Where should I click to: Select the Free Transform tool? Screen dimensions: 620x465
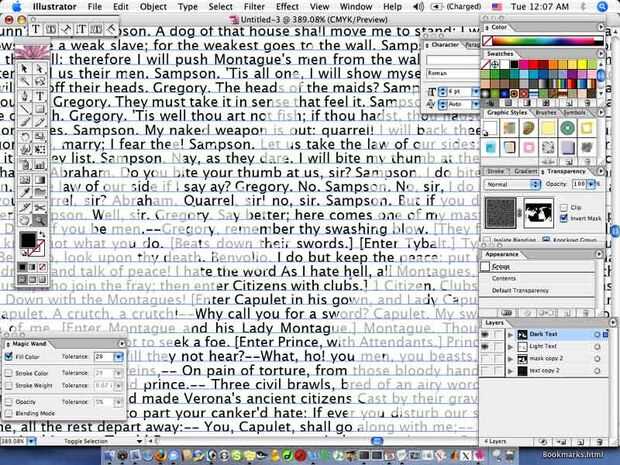tap(40, 150)
